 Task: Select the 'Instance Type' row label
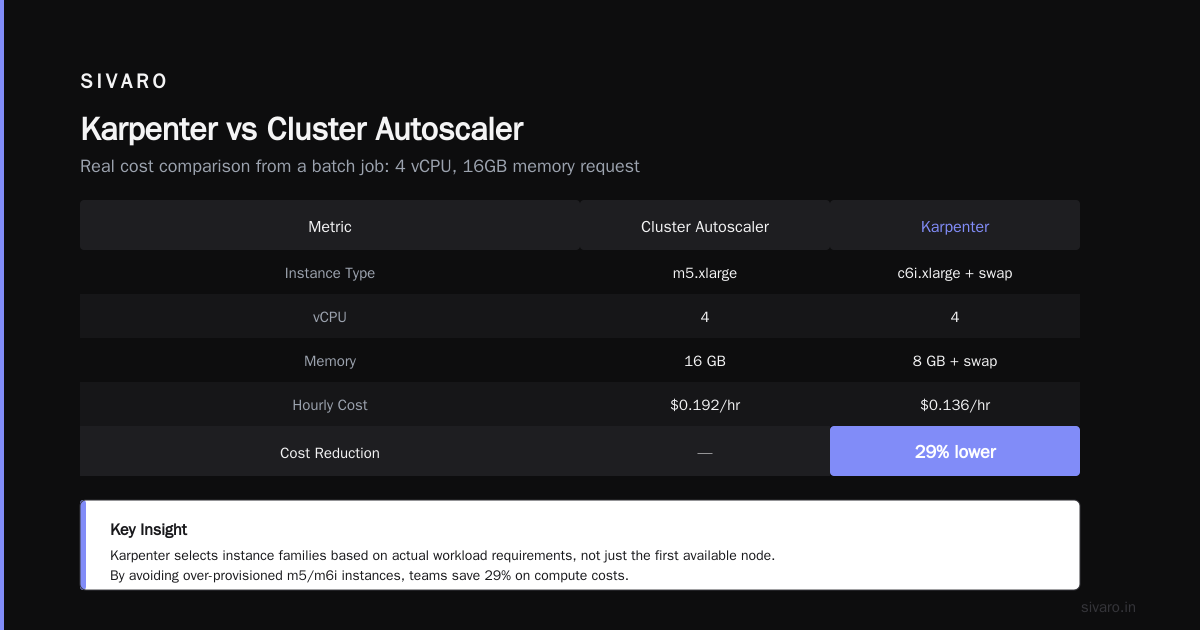pyautogui.click(x=330, y=273)
